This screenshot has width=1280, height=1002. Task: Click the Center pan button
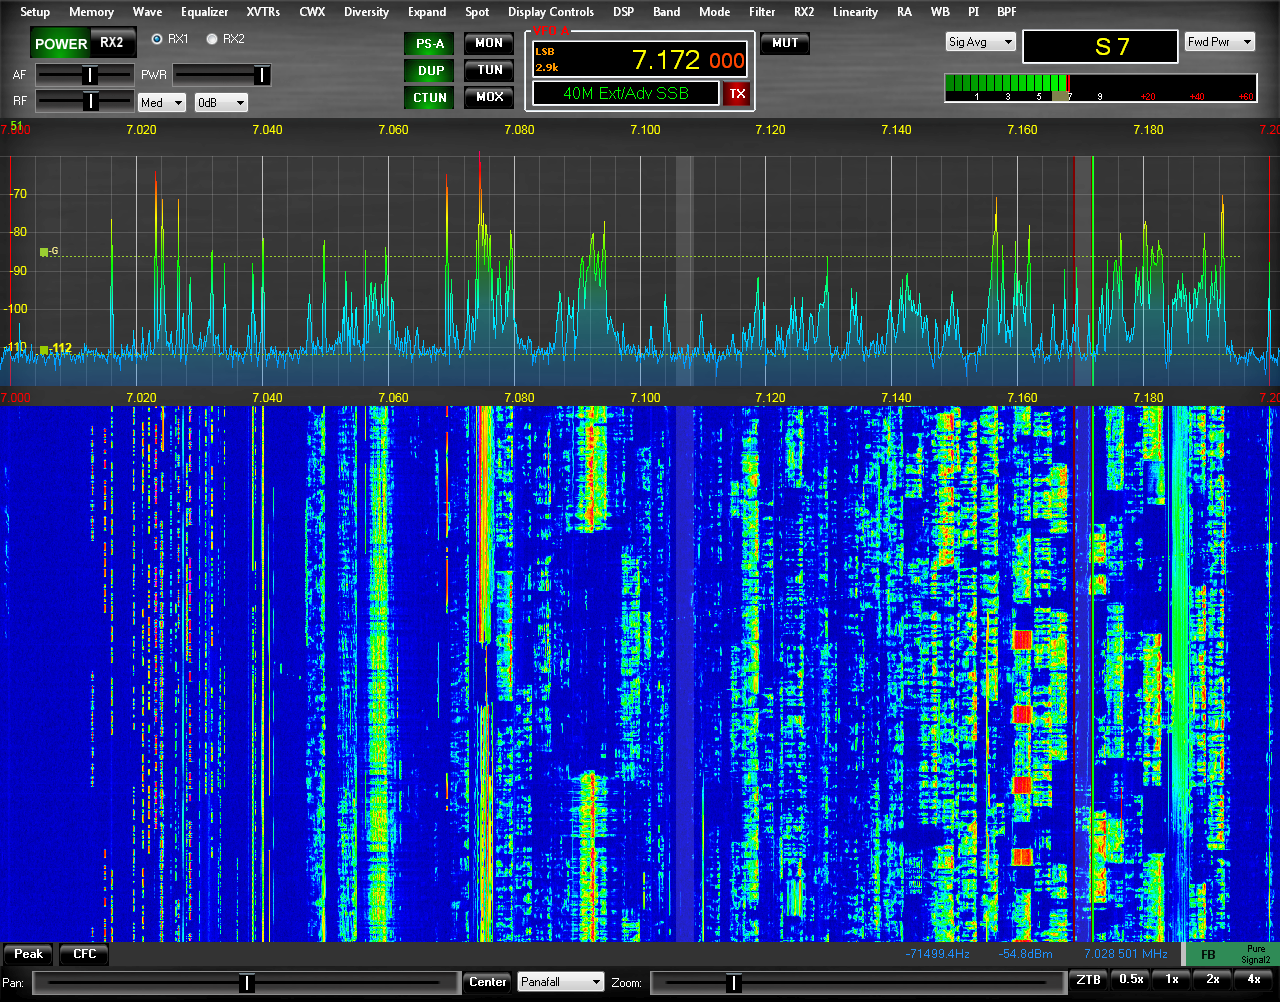pos(488,982)
